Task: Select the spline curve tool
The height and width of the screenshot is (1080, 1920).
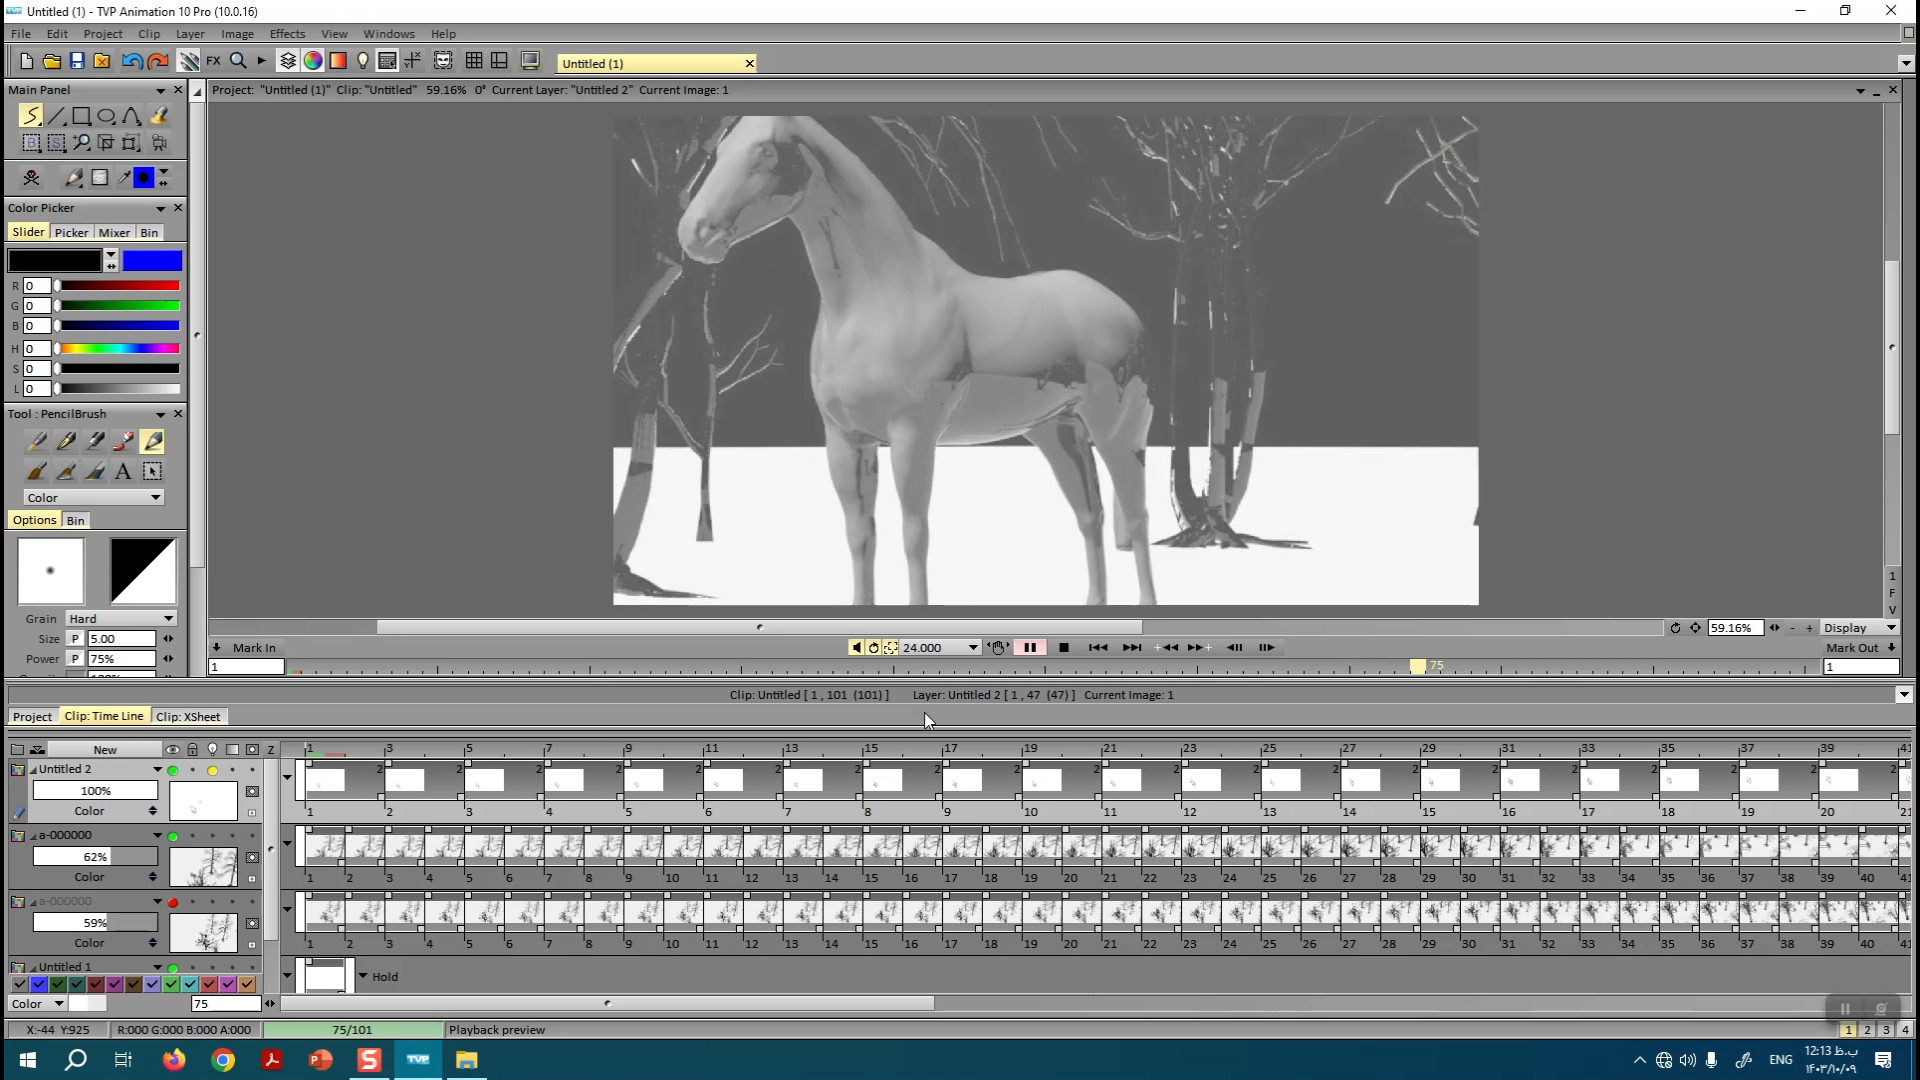Action: coord(132,116)
